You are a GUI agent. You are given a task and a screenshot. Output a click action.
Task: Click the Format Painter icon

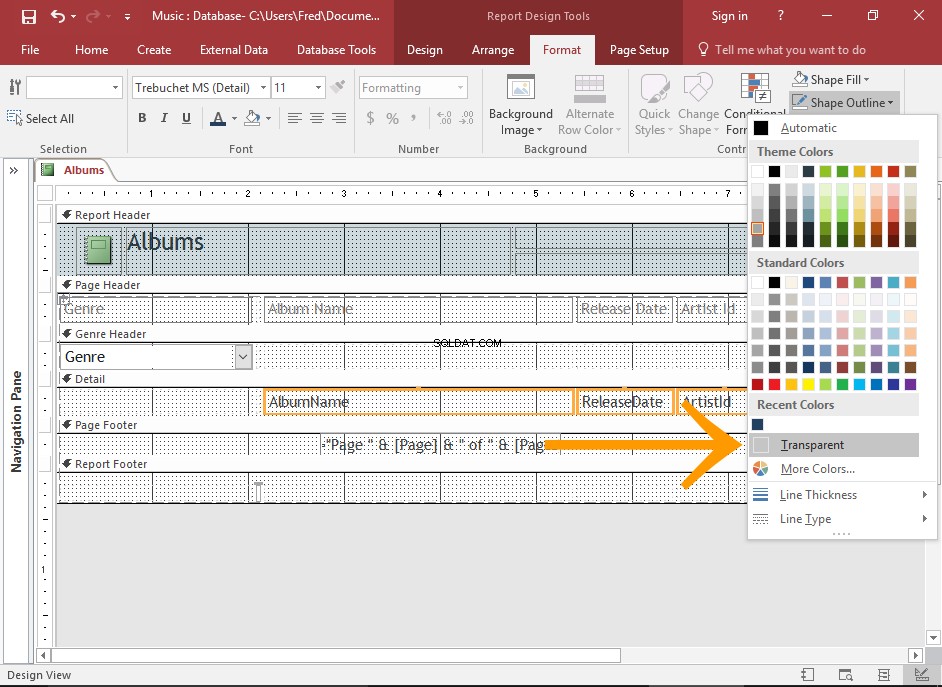(x=338, y=87)
